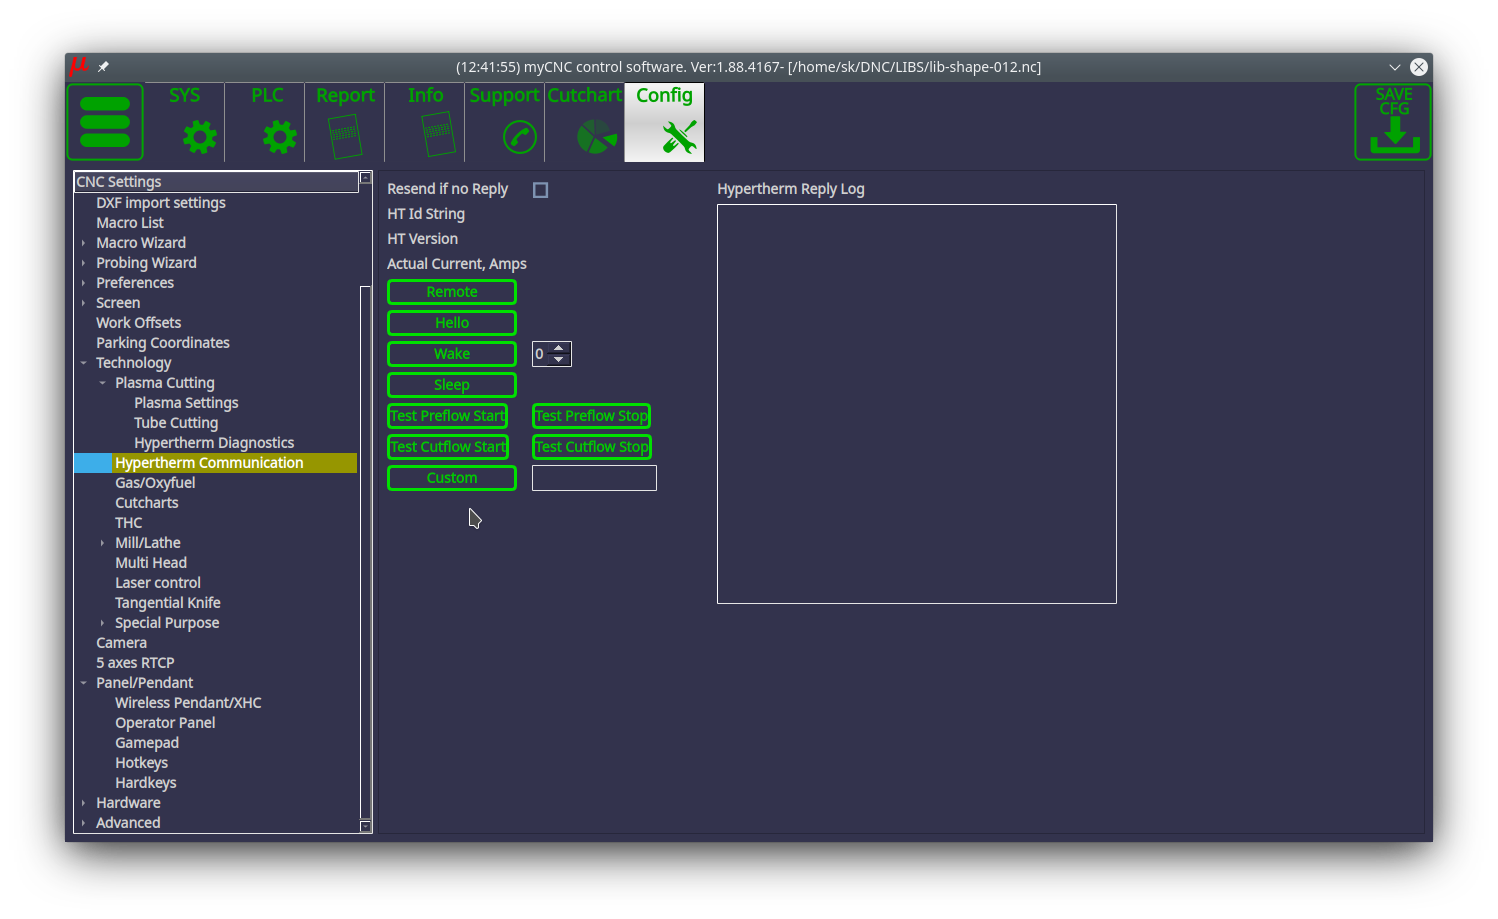Click the Custom command text field
The image size is (1498, 919).
click(x=594, y=478)
